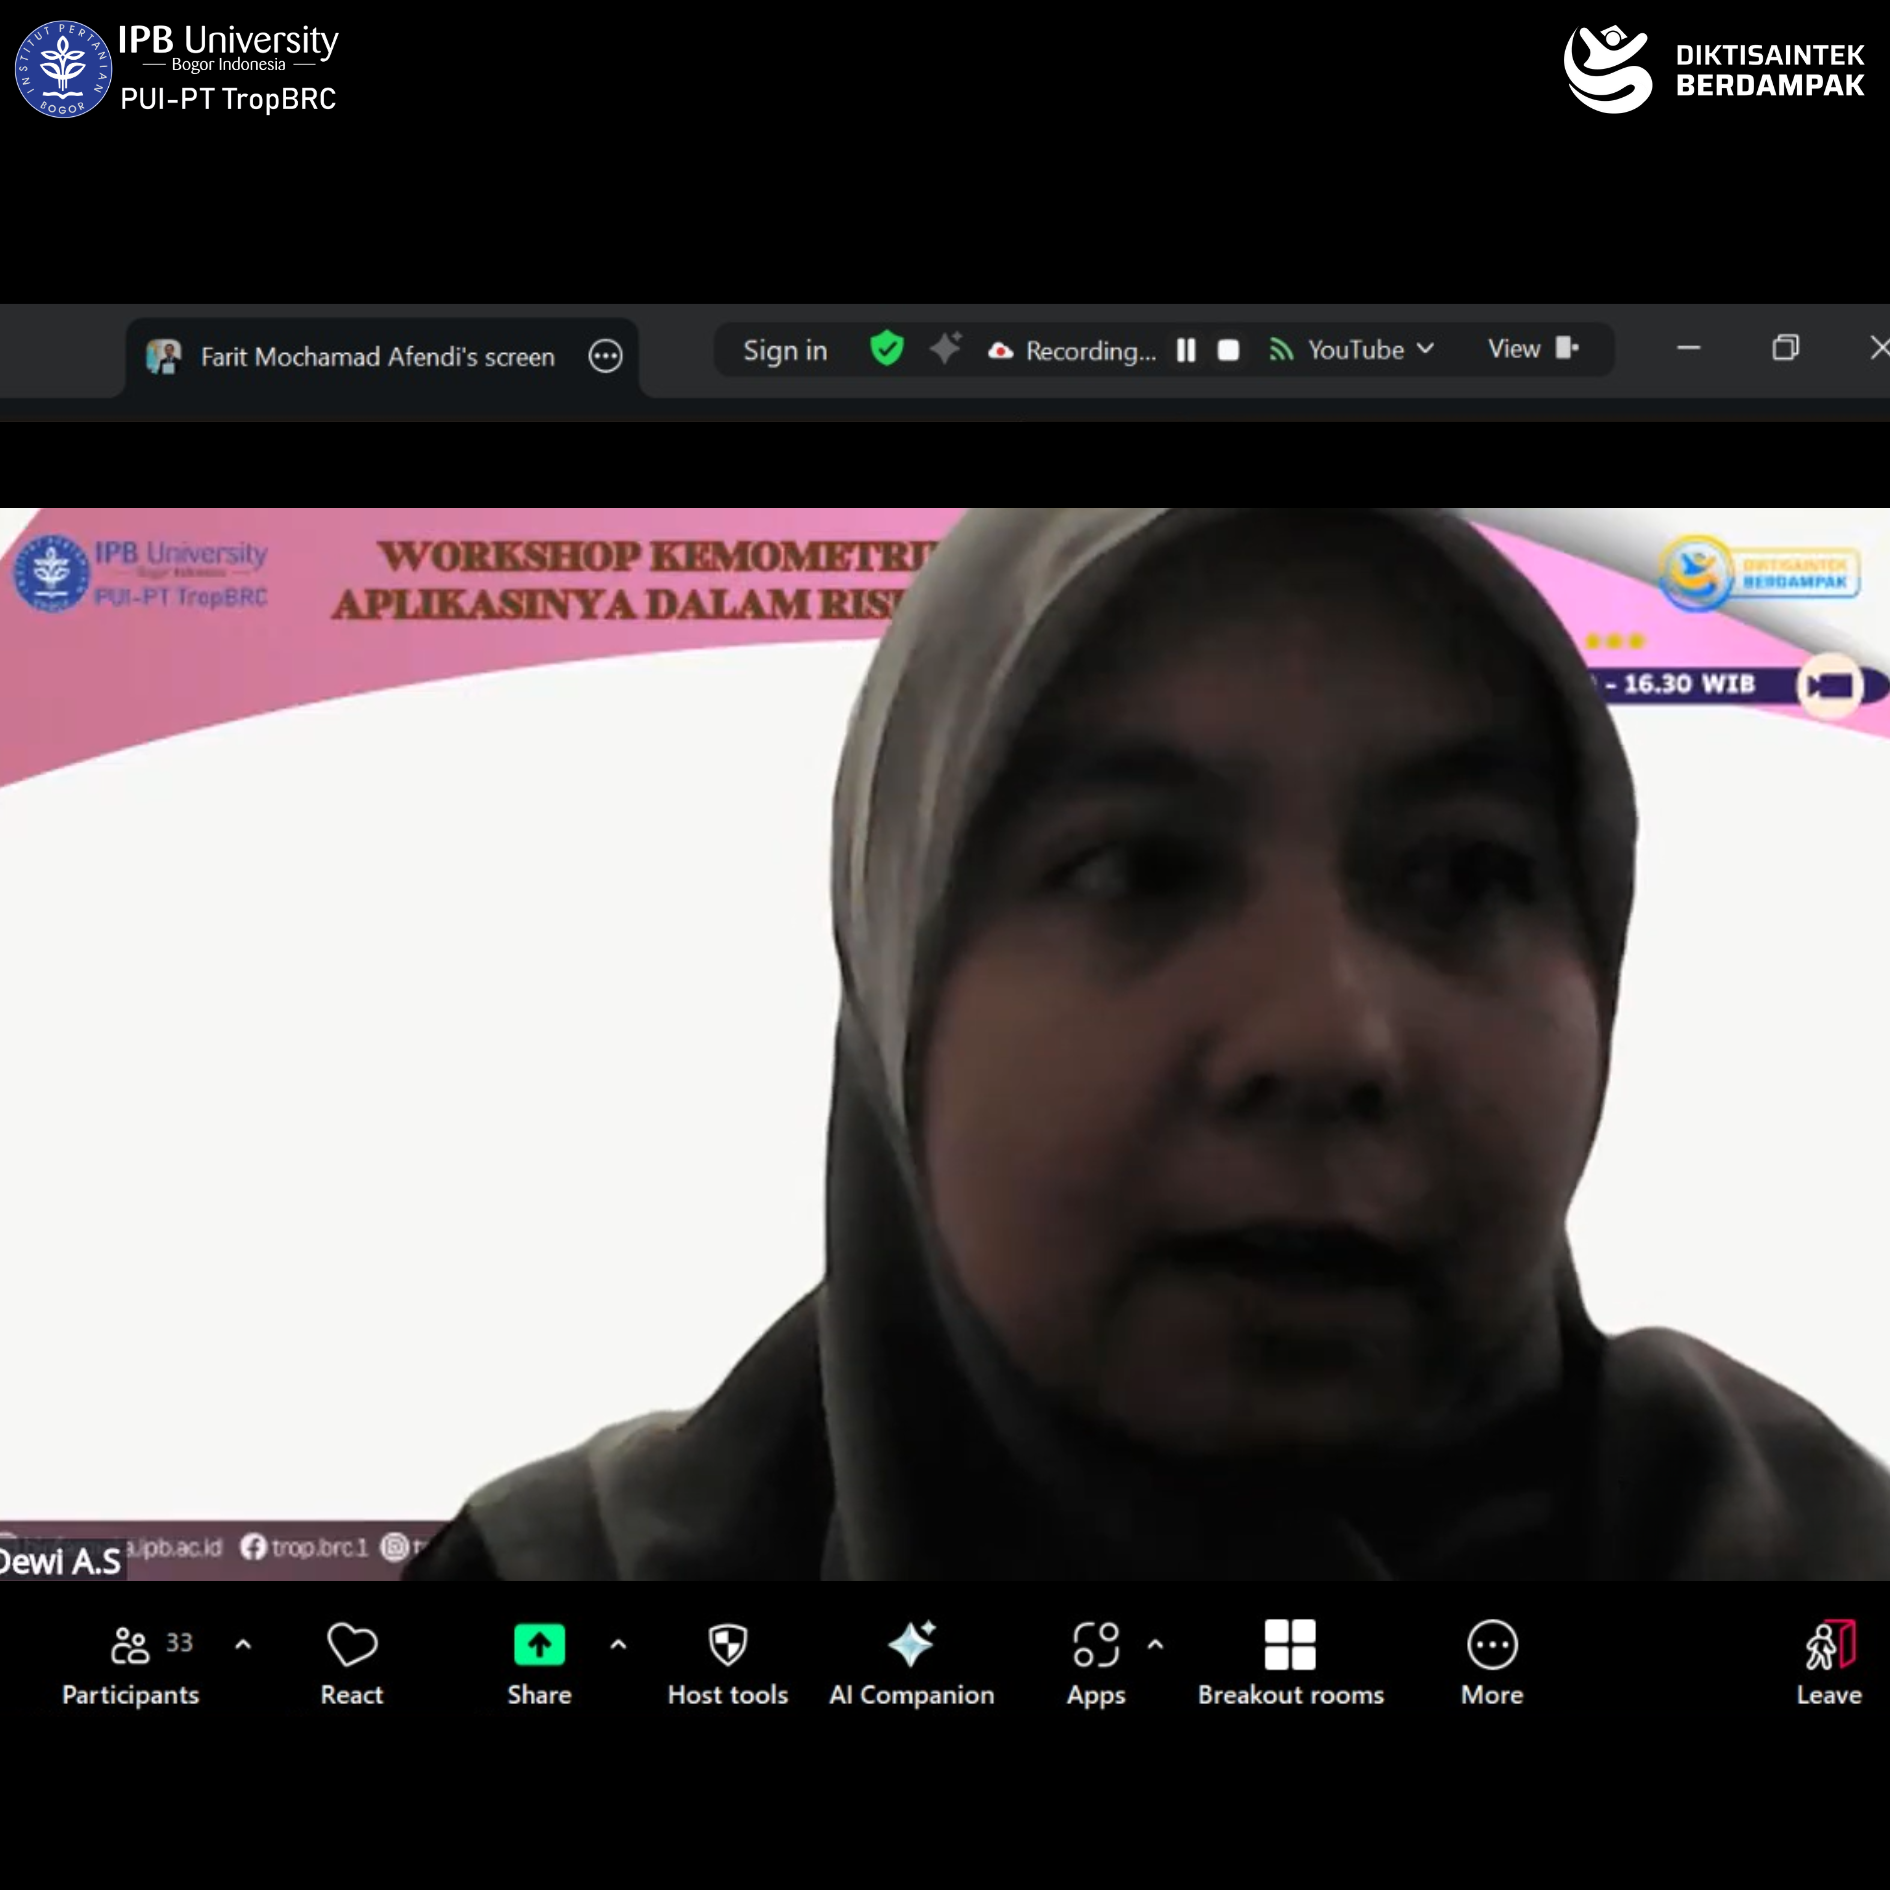Viewport: 1890px width, 1890px height.
Task: Pause the recording
Action: click(1186, 350)
